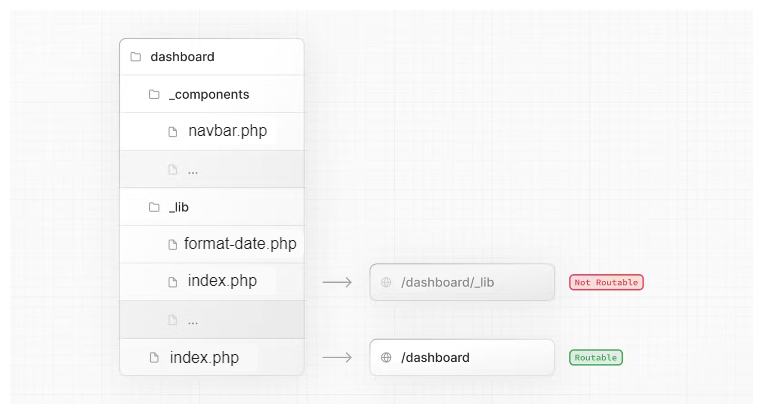The width and height of the screenshot is (762, 414).
Task: Click the globe icon beside /dashboard/_lib
Action: (386, 283)
